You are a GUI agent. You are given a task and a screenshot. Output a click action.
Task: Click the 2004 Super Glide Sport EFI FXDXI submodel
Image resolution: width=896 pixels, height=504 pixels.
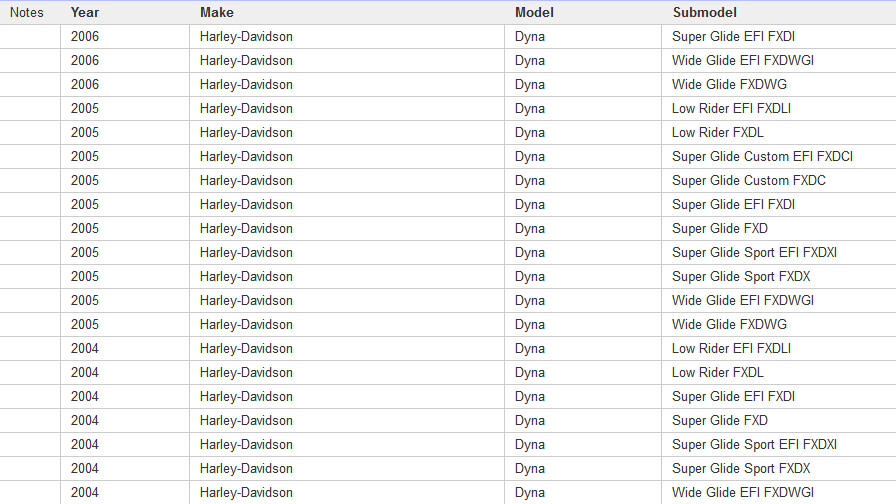click(754, 445)
